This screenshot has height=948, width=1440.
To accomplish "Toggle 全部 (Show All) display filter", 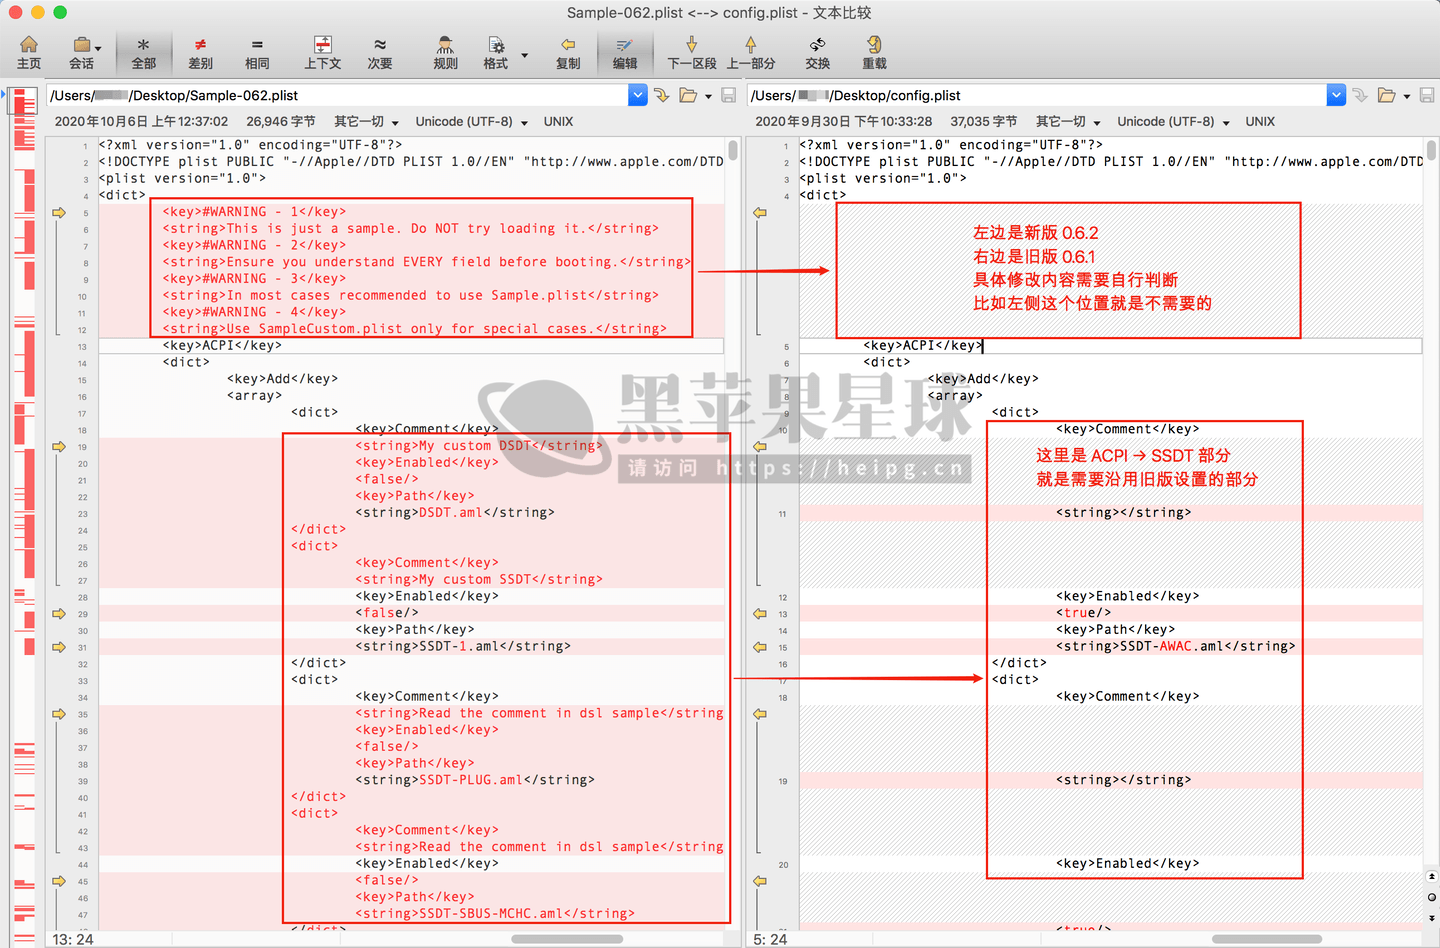I will [144, 52].
